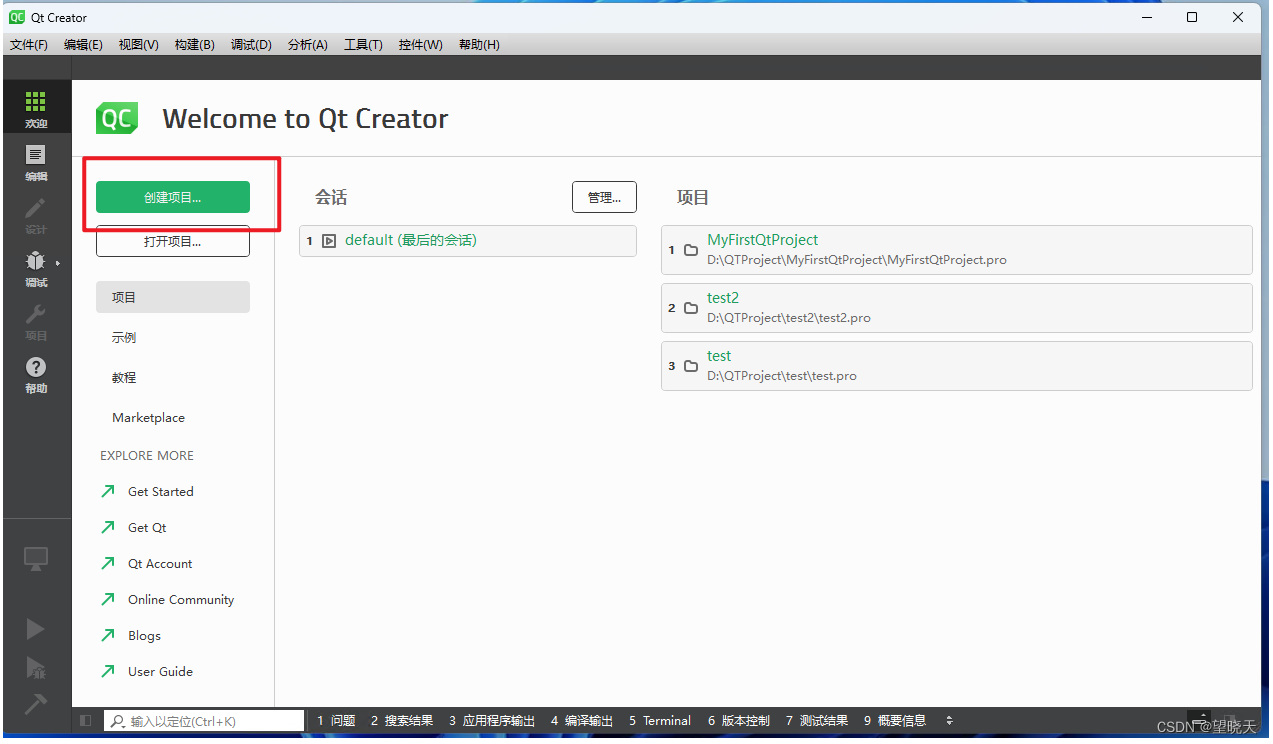Expand the output panes selector arrows
This screenshot has height=744, width=1273.
[x=949, y=721]
